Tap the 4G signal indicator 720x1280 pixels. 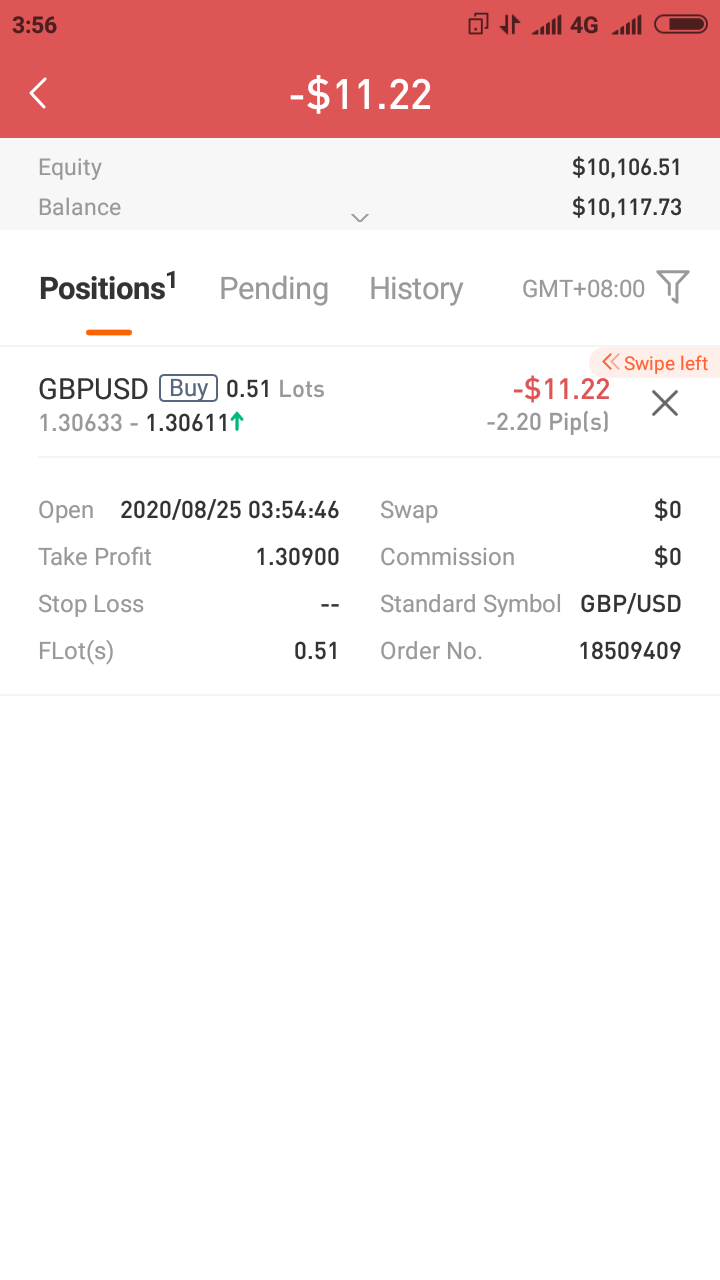coord(584,25)
